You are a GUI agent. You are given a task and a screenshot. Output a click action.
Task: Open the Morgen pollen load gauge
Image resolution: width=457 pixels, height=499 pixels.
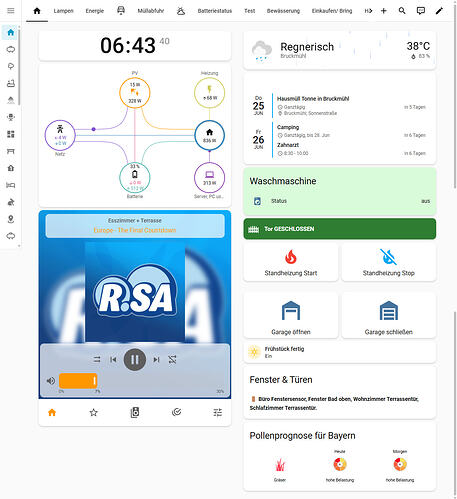(400, 464)
